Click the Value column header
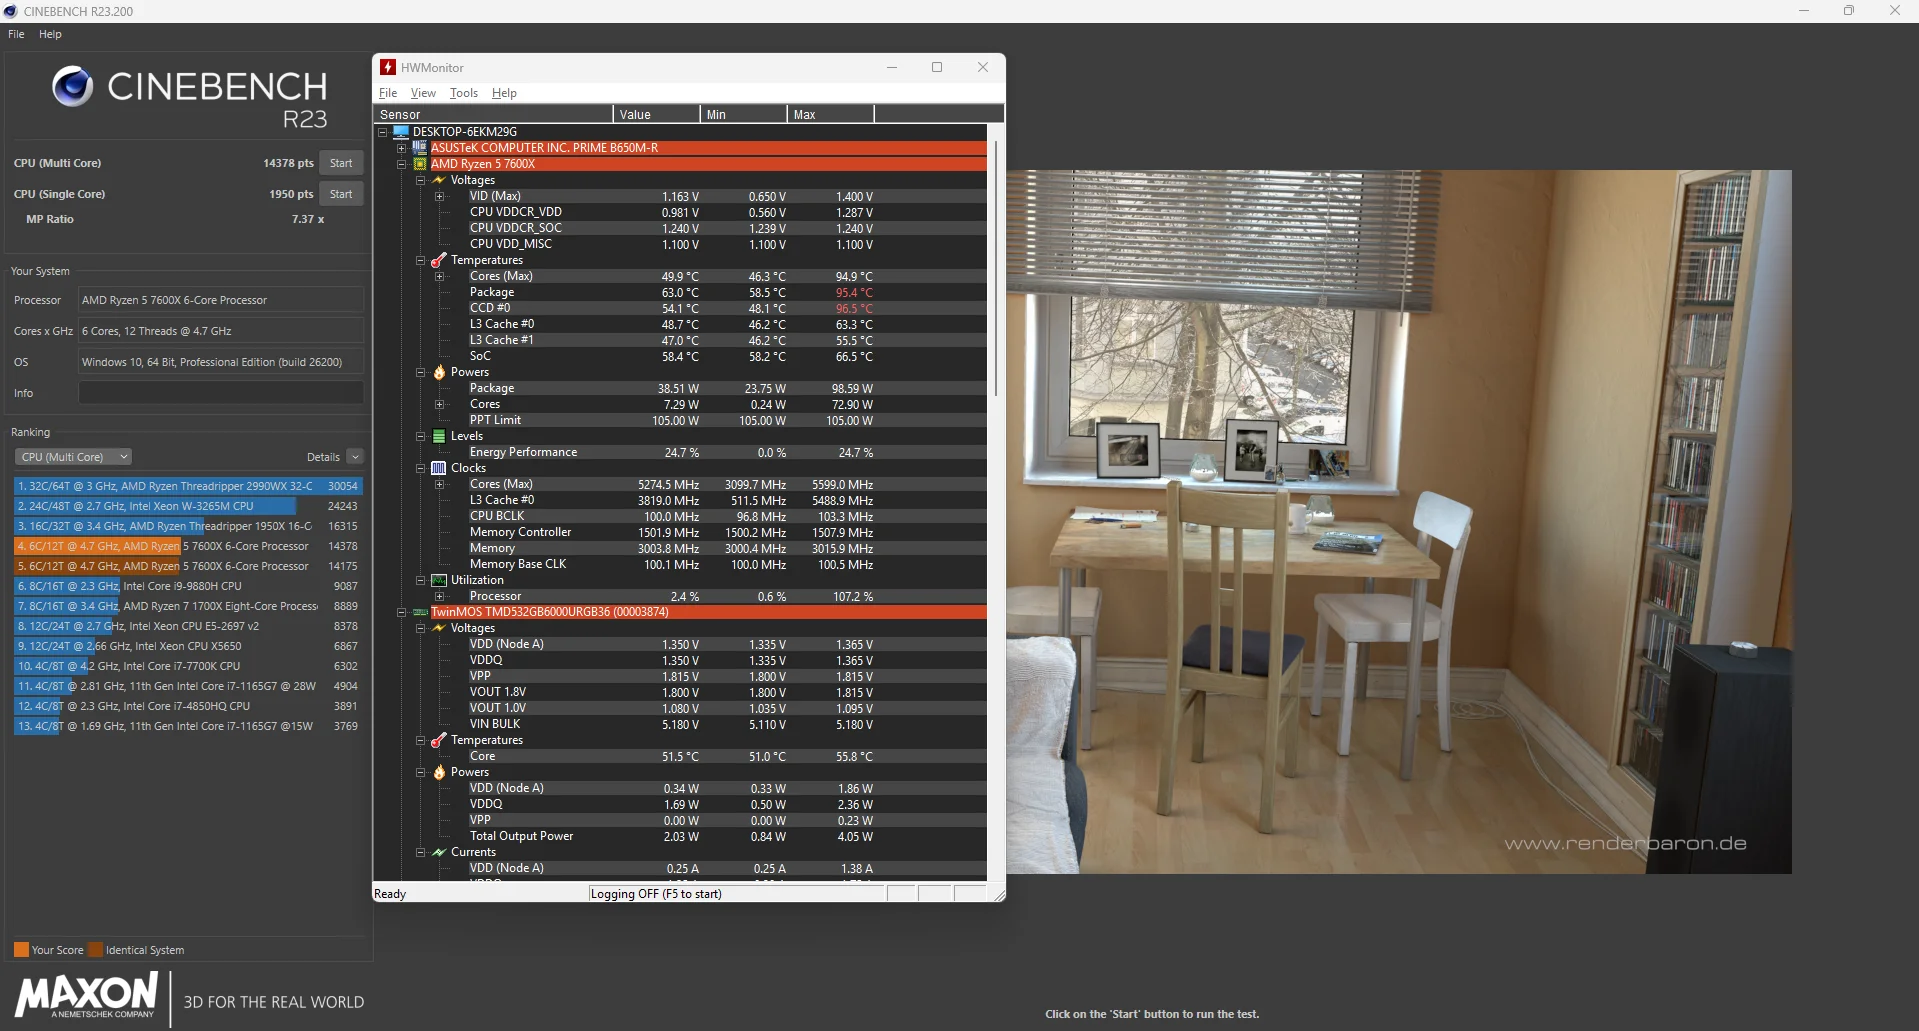 click(x=656, y=114)
